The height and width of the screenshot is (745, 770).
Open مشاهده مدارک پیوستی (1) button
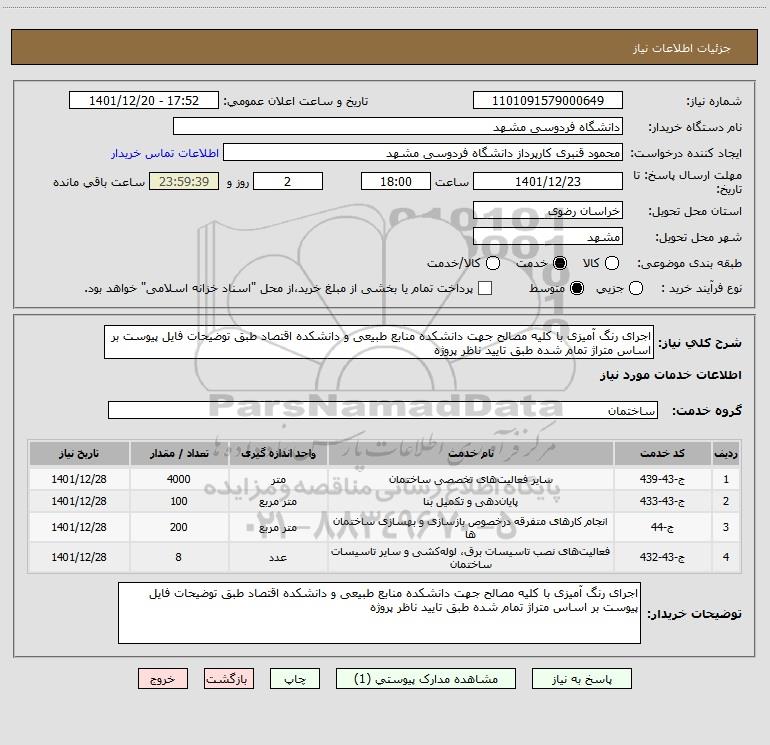(x=426, y=679)
